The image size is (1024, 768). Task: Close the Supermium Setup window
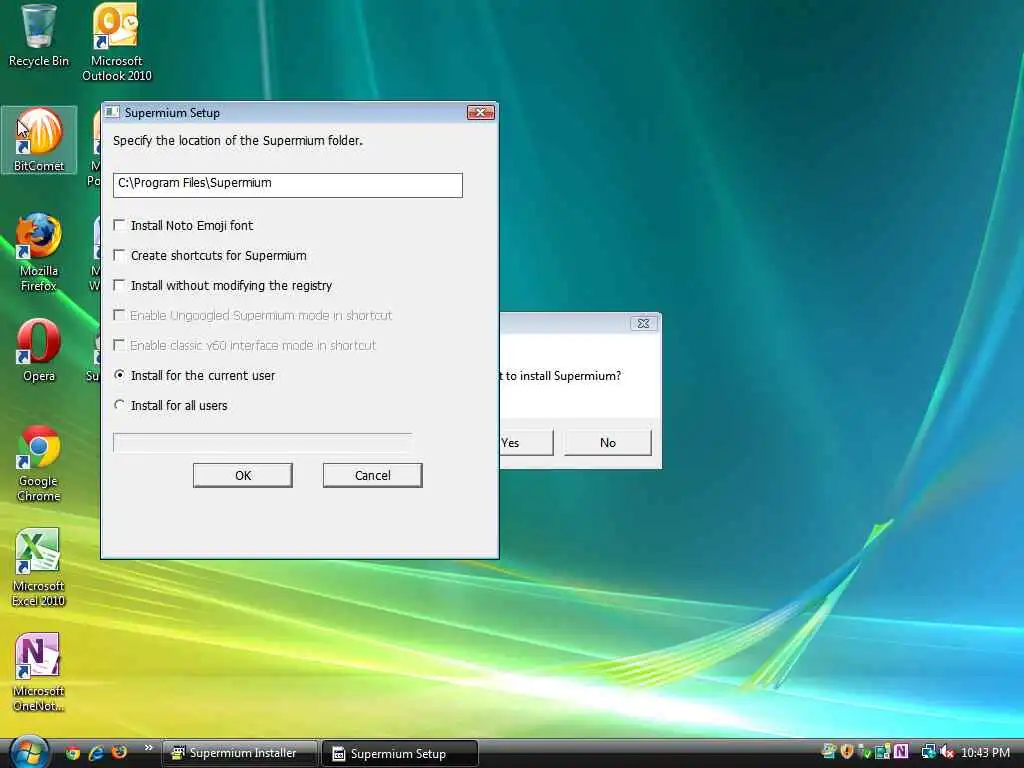coord(481,112)
